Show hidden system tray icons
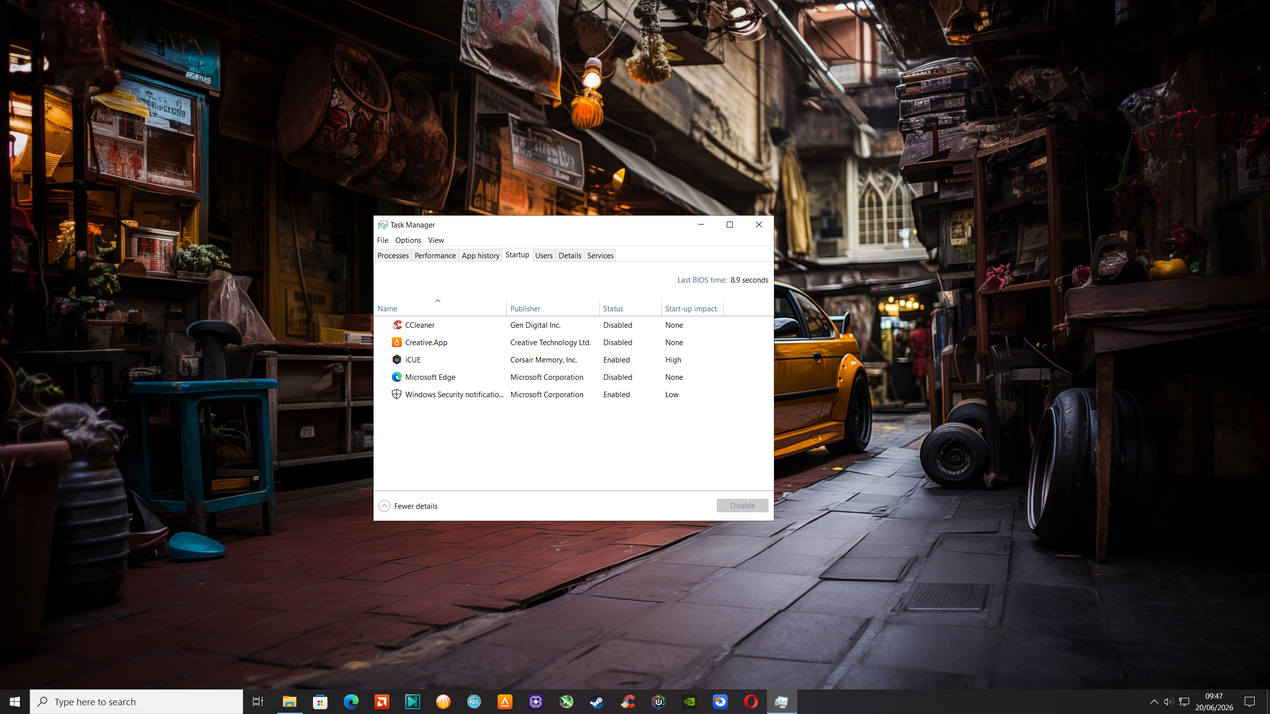The height and width of the screenshot is (714, 1270). coord(1153,702)
